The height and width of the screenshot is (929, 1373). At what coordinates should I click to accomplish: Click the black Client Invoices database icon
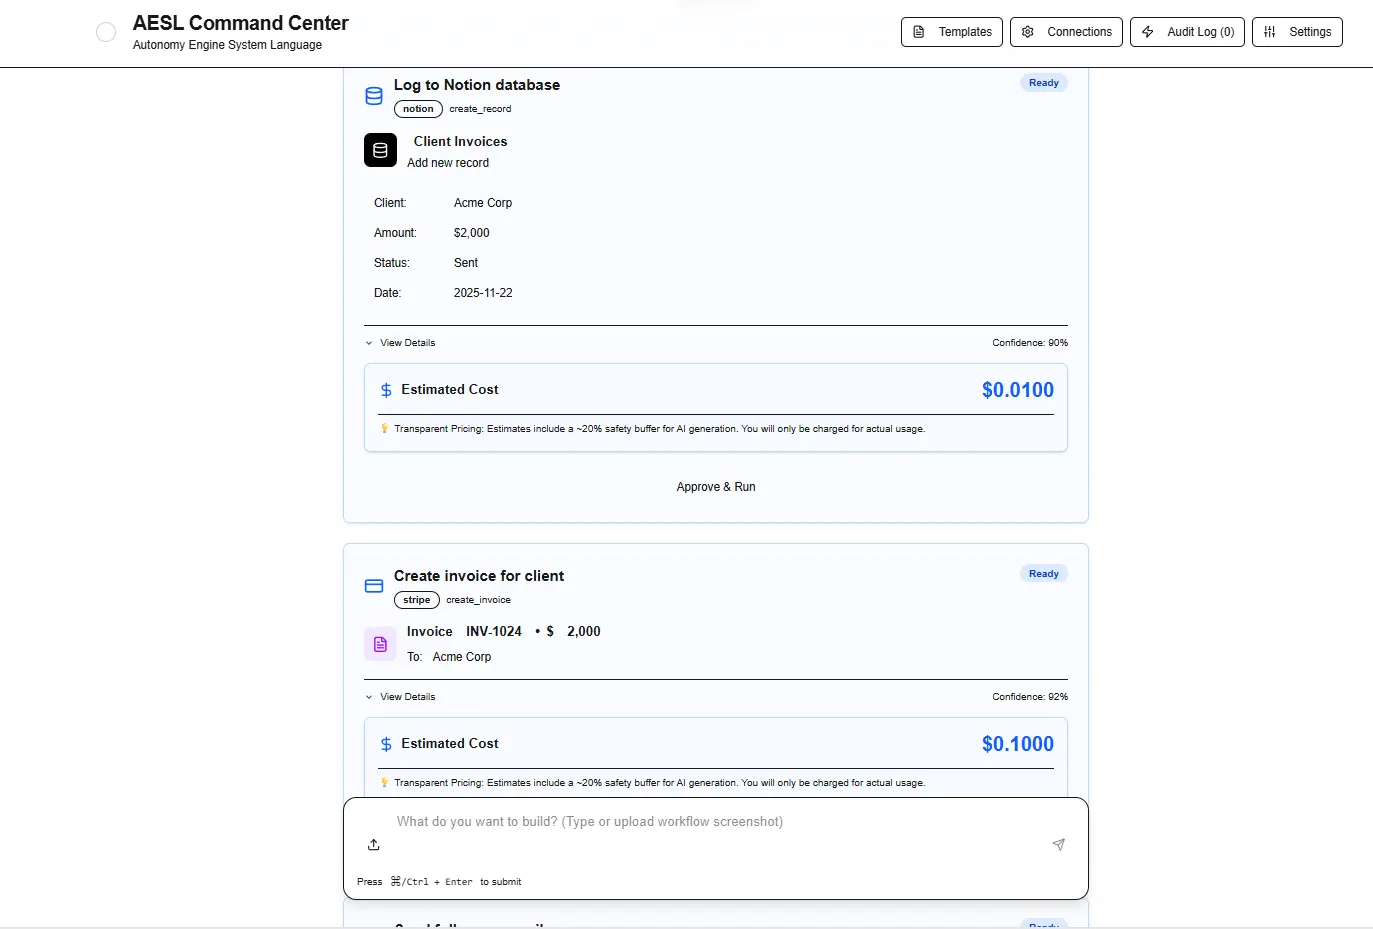380,151
